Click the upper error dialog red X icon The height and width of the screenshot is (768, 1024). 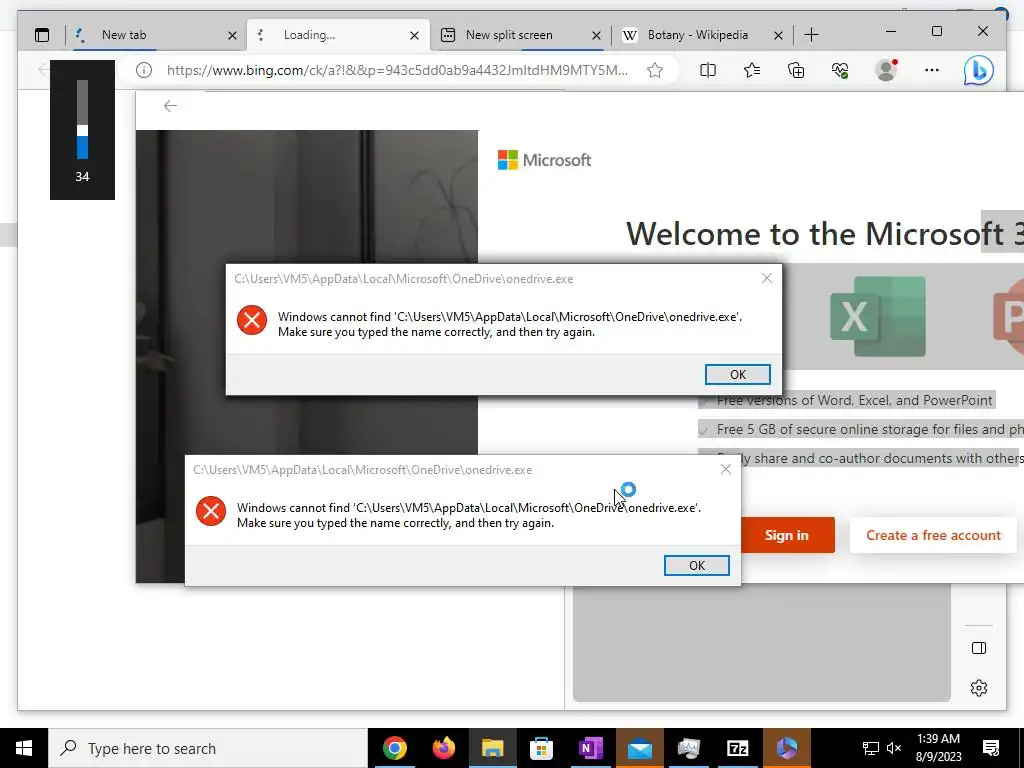coord(251,320)
